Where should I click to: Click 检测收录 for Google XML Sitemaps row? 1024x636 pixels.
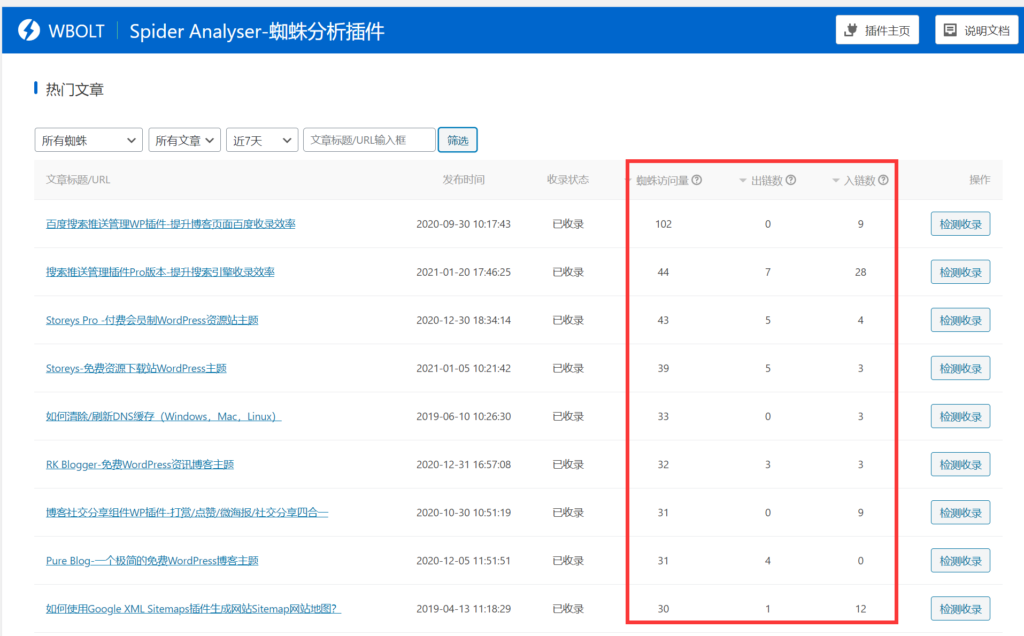pos(960,608)
